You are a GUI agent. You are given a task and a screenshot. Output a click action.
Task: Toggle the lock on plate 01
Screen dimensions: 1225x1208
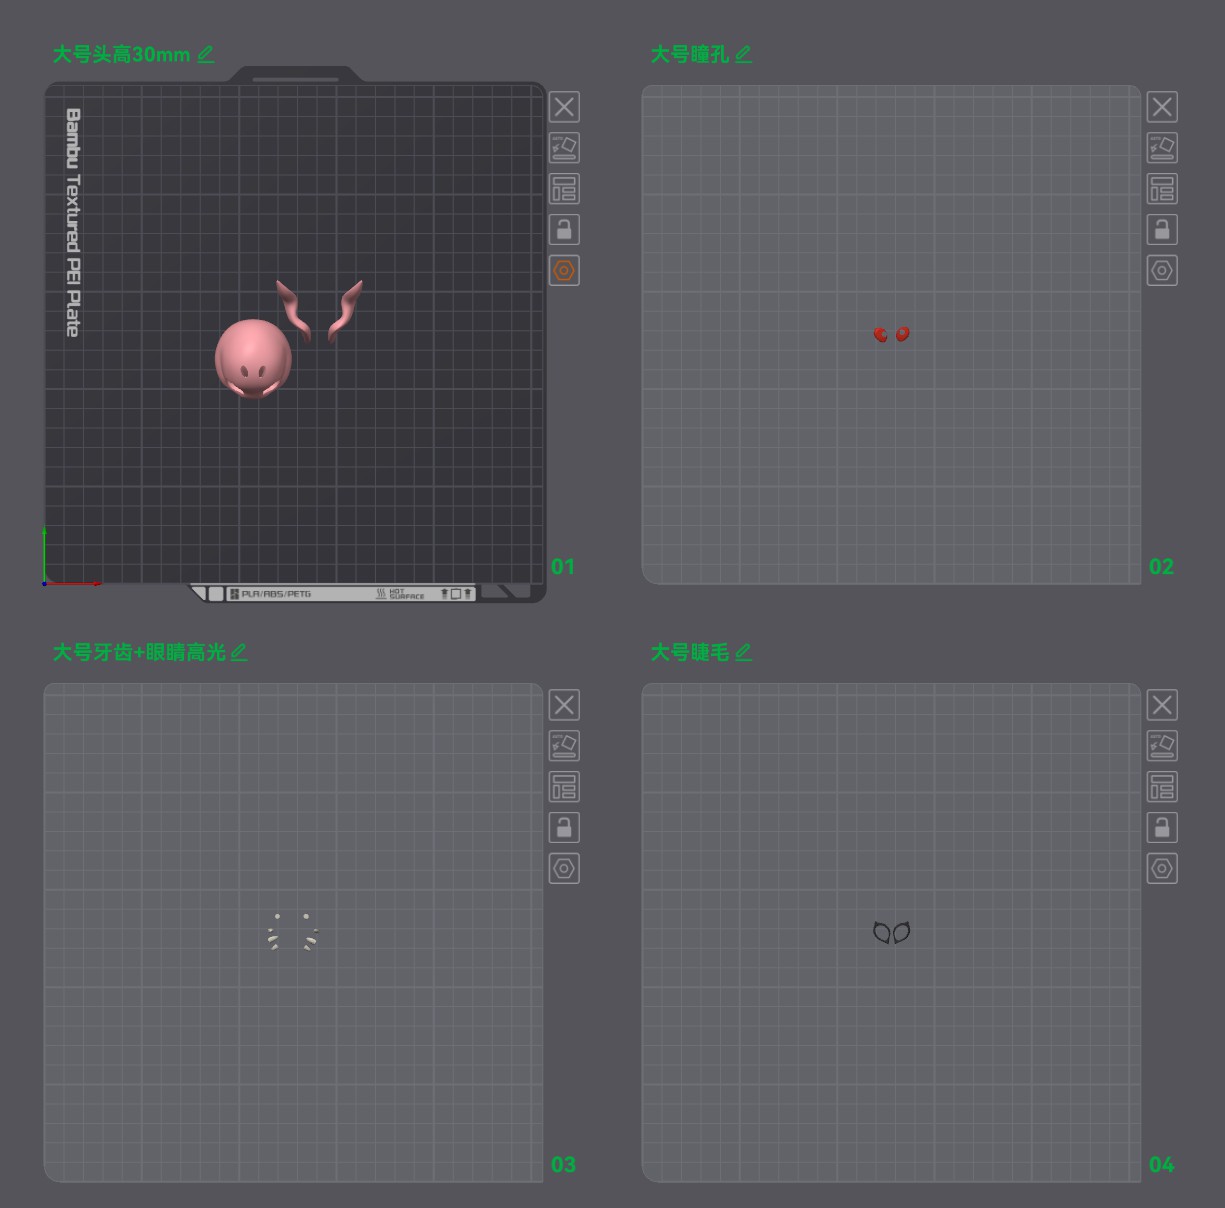[564, 230]
